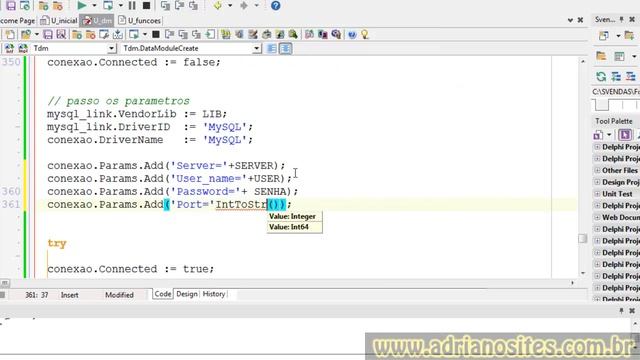The width and height of the screenshot is (640, 360).
Task: Click the download-to-tray icon in second toolbar
Action: [x=118, y=35]
